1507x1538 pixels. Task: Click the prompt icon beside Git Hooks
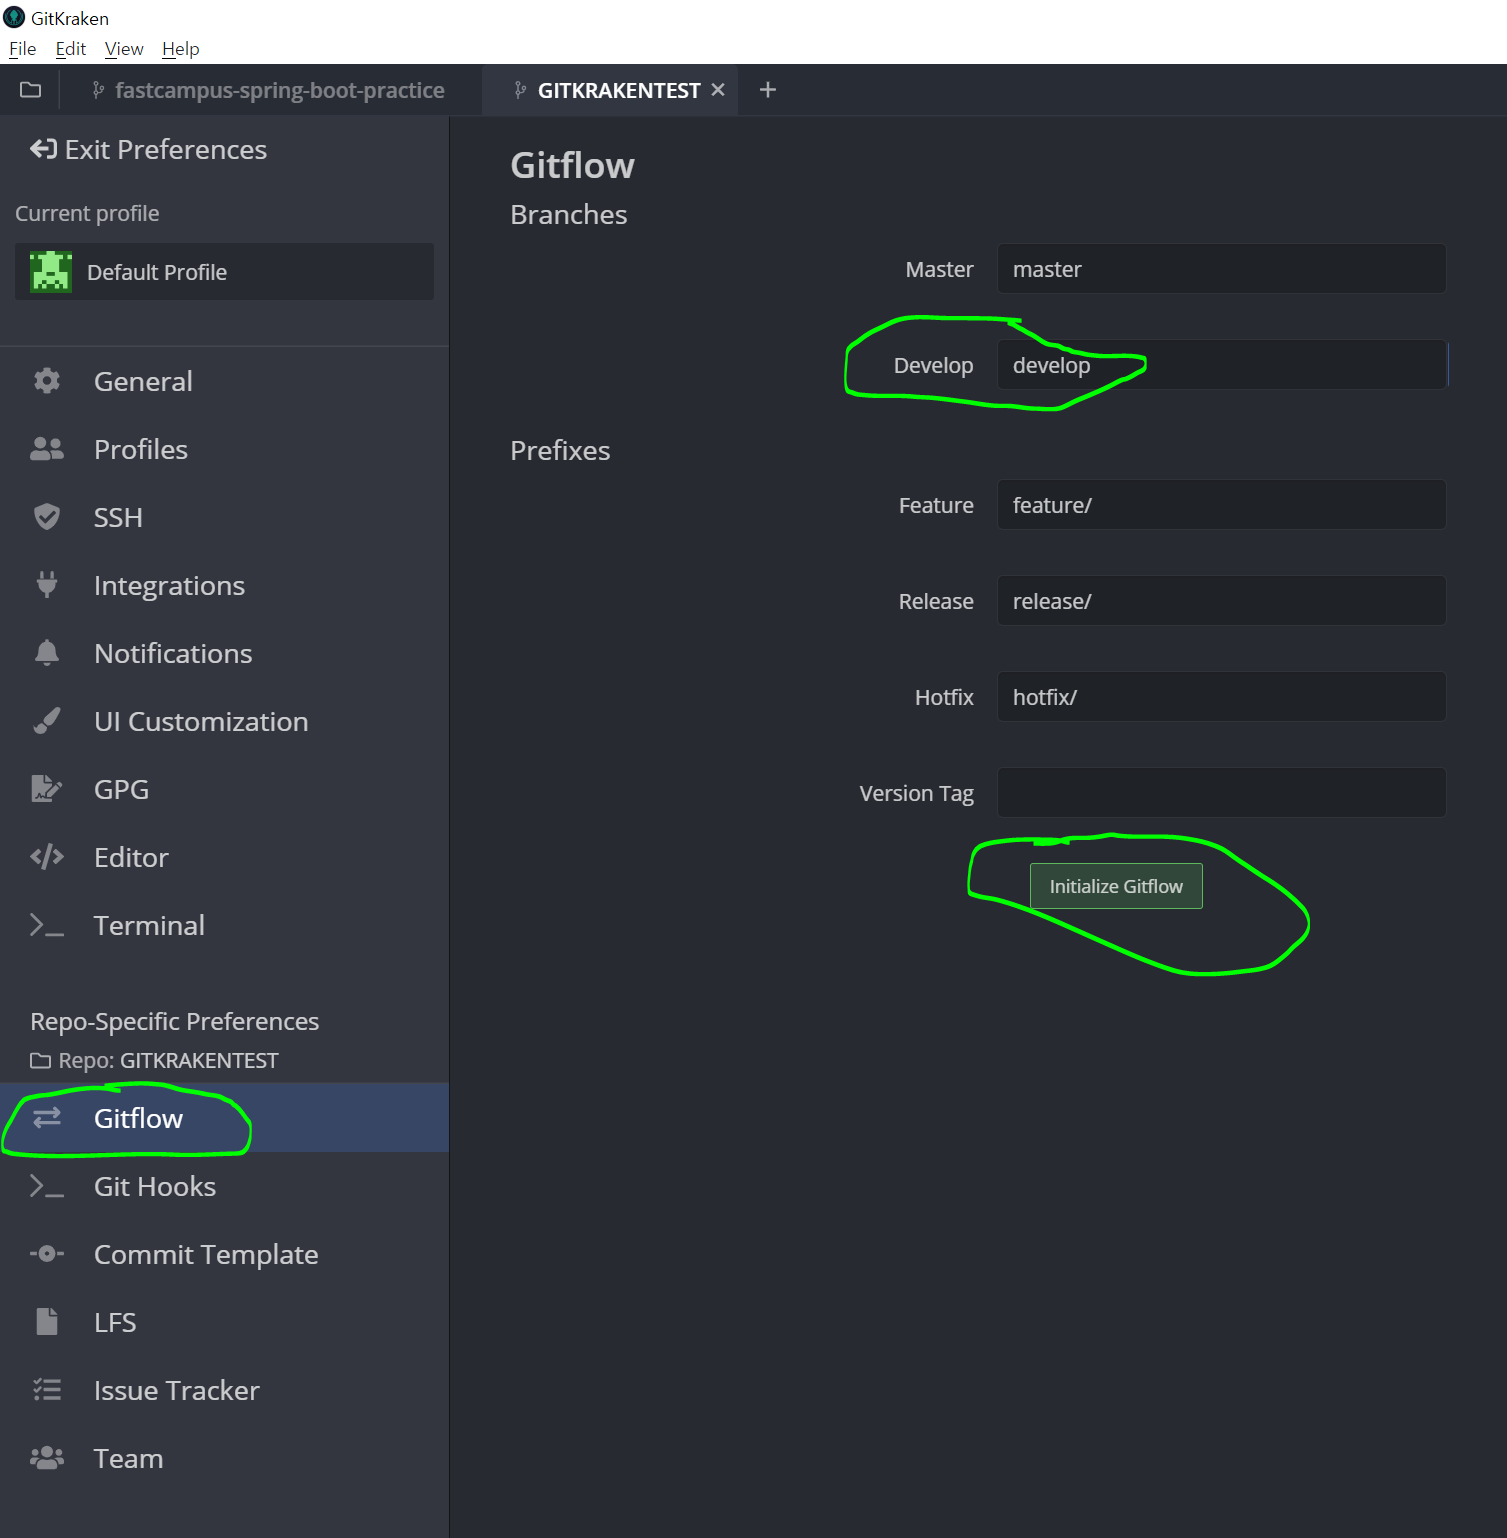coord(47,1186)
